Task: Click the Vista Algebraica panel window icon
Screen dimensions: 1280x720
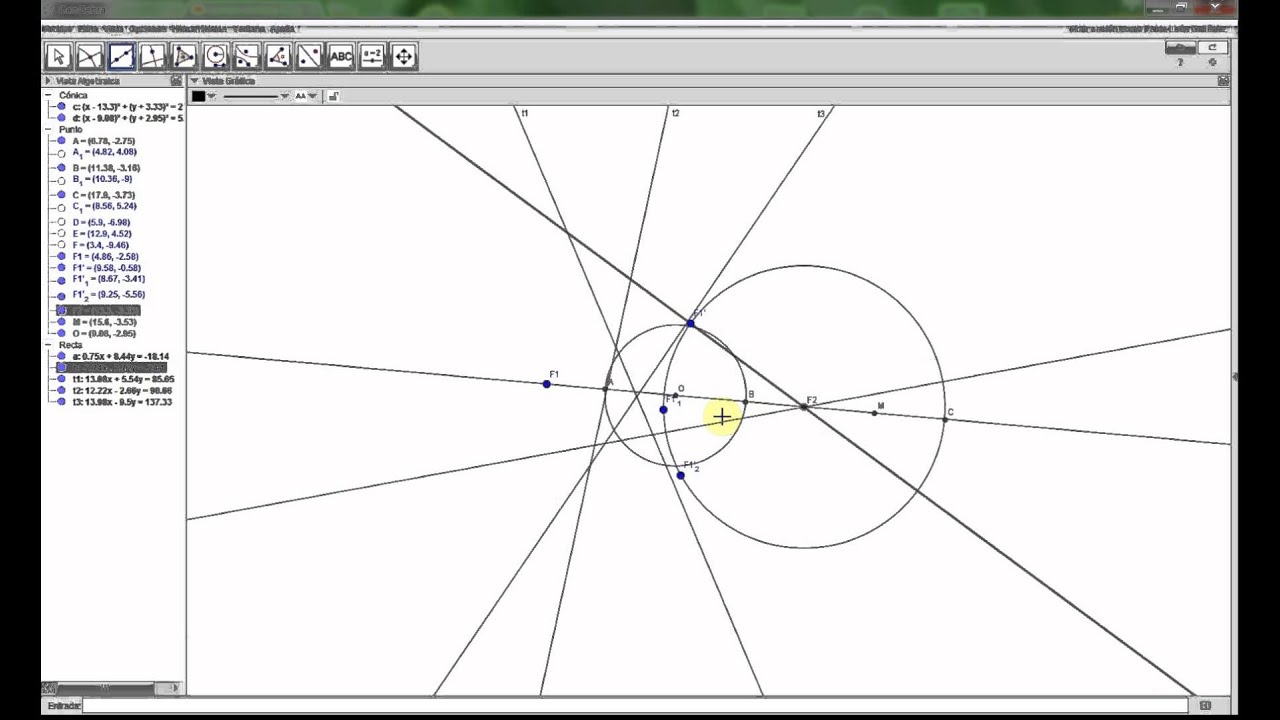Action: 176,81
